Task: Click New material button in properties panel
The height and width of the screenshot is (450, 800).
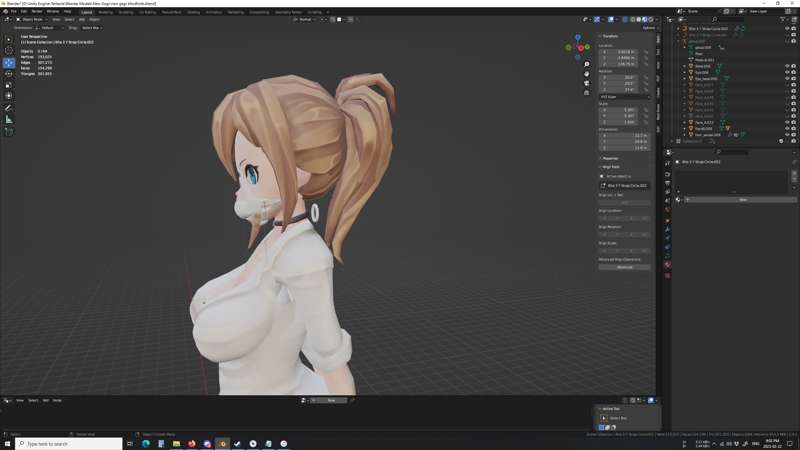Action: coord(742,200)
